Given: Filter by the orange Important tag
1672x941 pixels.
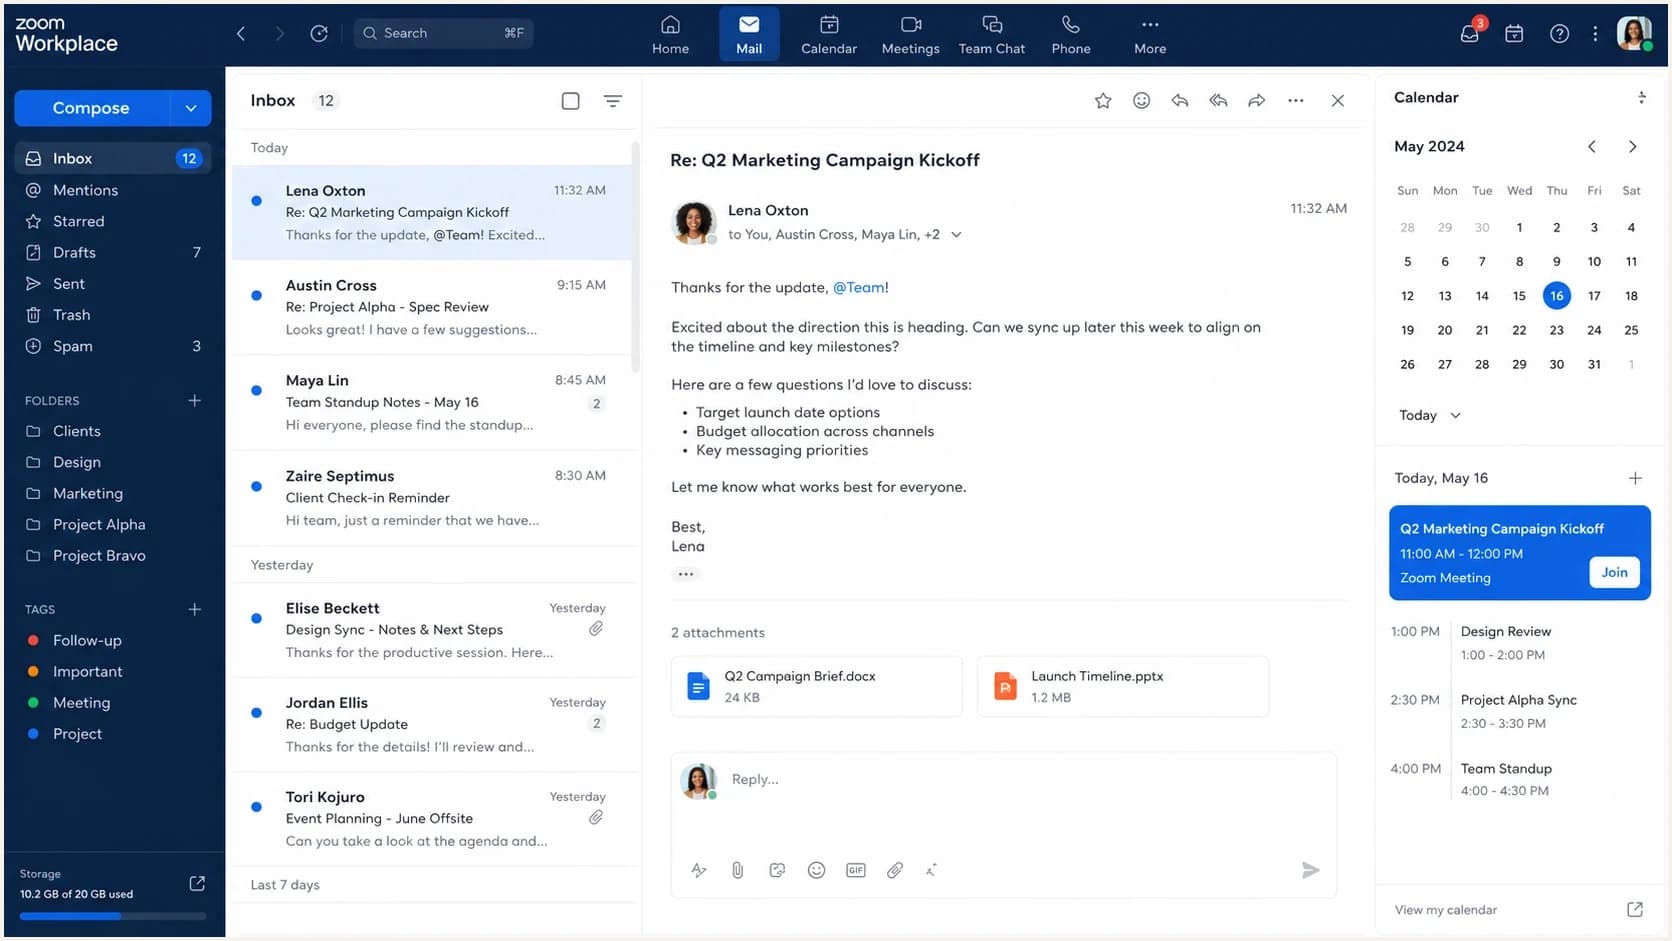Looking at the screenshot, I should [75, 671].
